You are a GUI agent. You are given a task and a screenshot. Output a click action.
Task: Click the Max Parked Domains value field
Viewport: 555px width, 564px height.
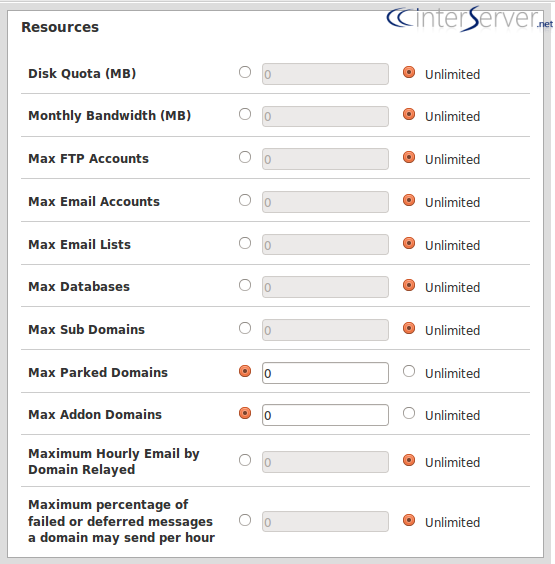(325, 373)
